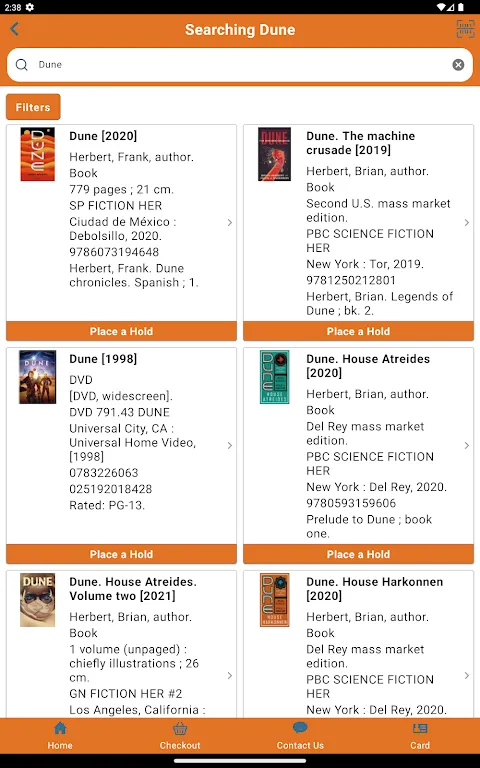Place a Hold on Dune [1998] DVD
The height and width of the screenshot is (768, 480).
click(121, 554)
